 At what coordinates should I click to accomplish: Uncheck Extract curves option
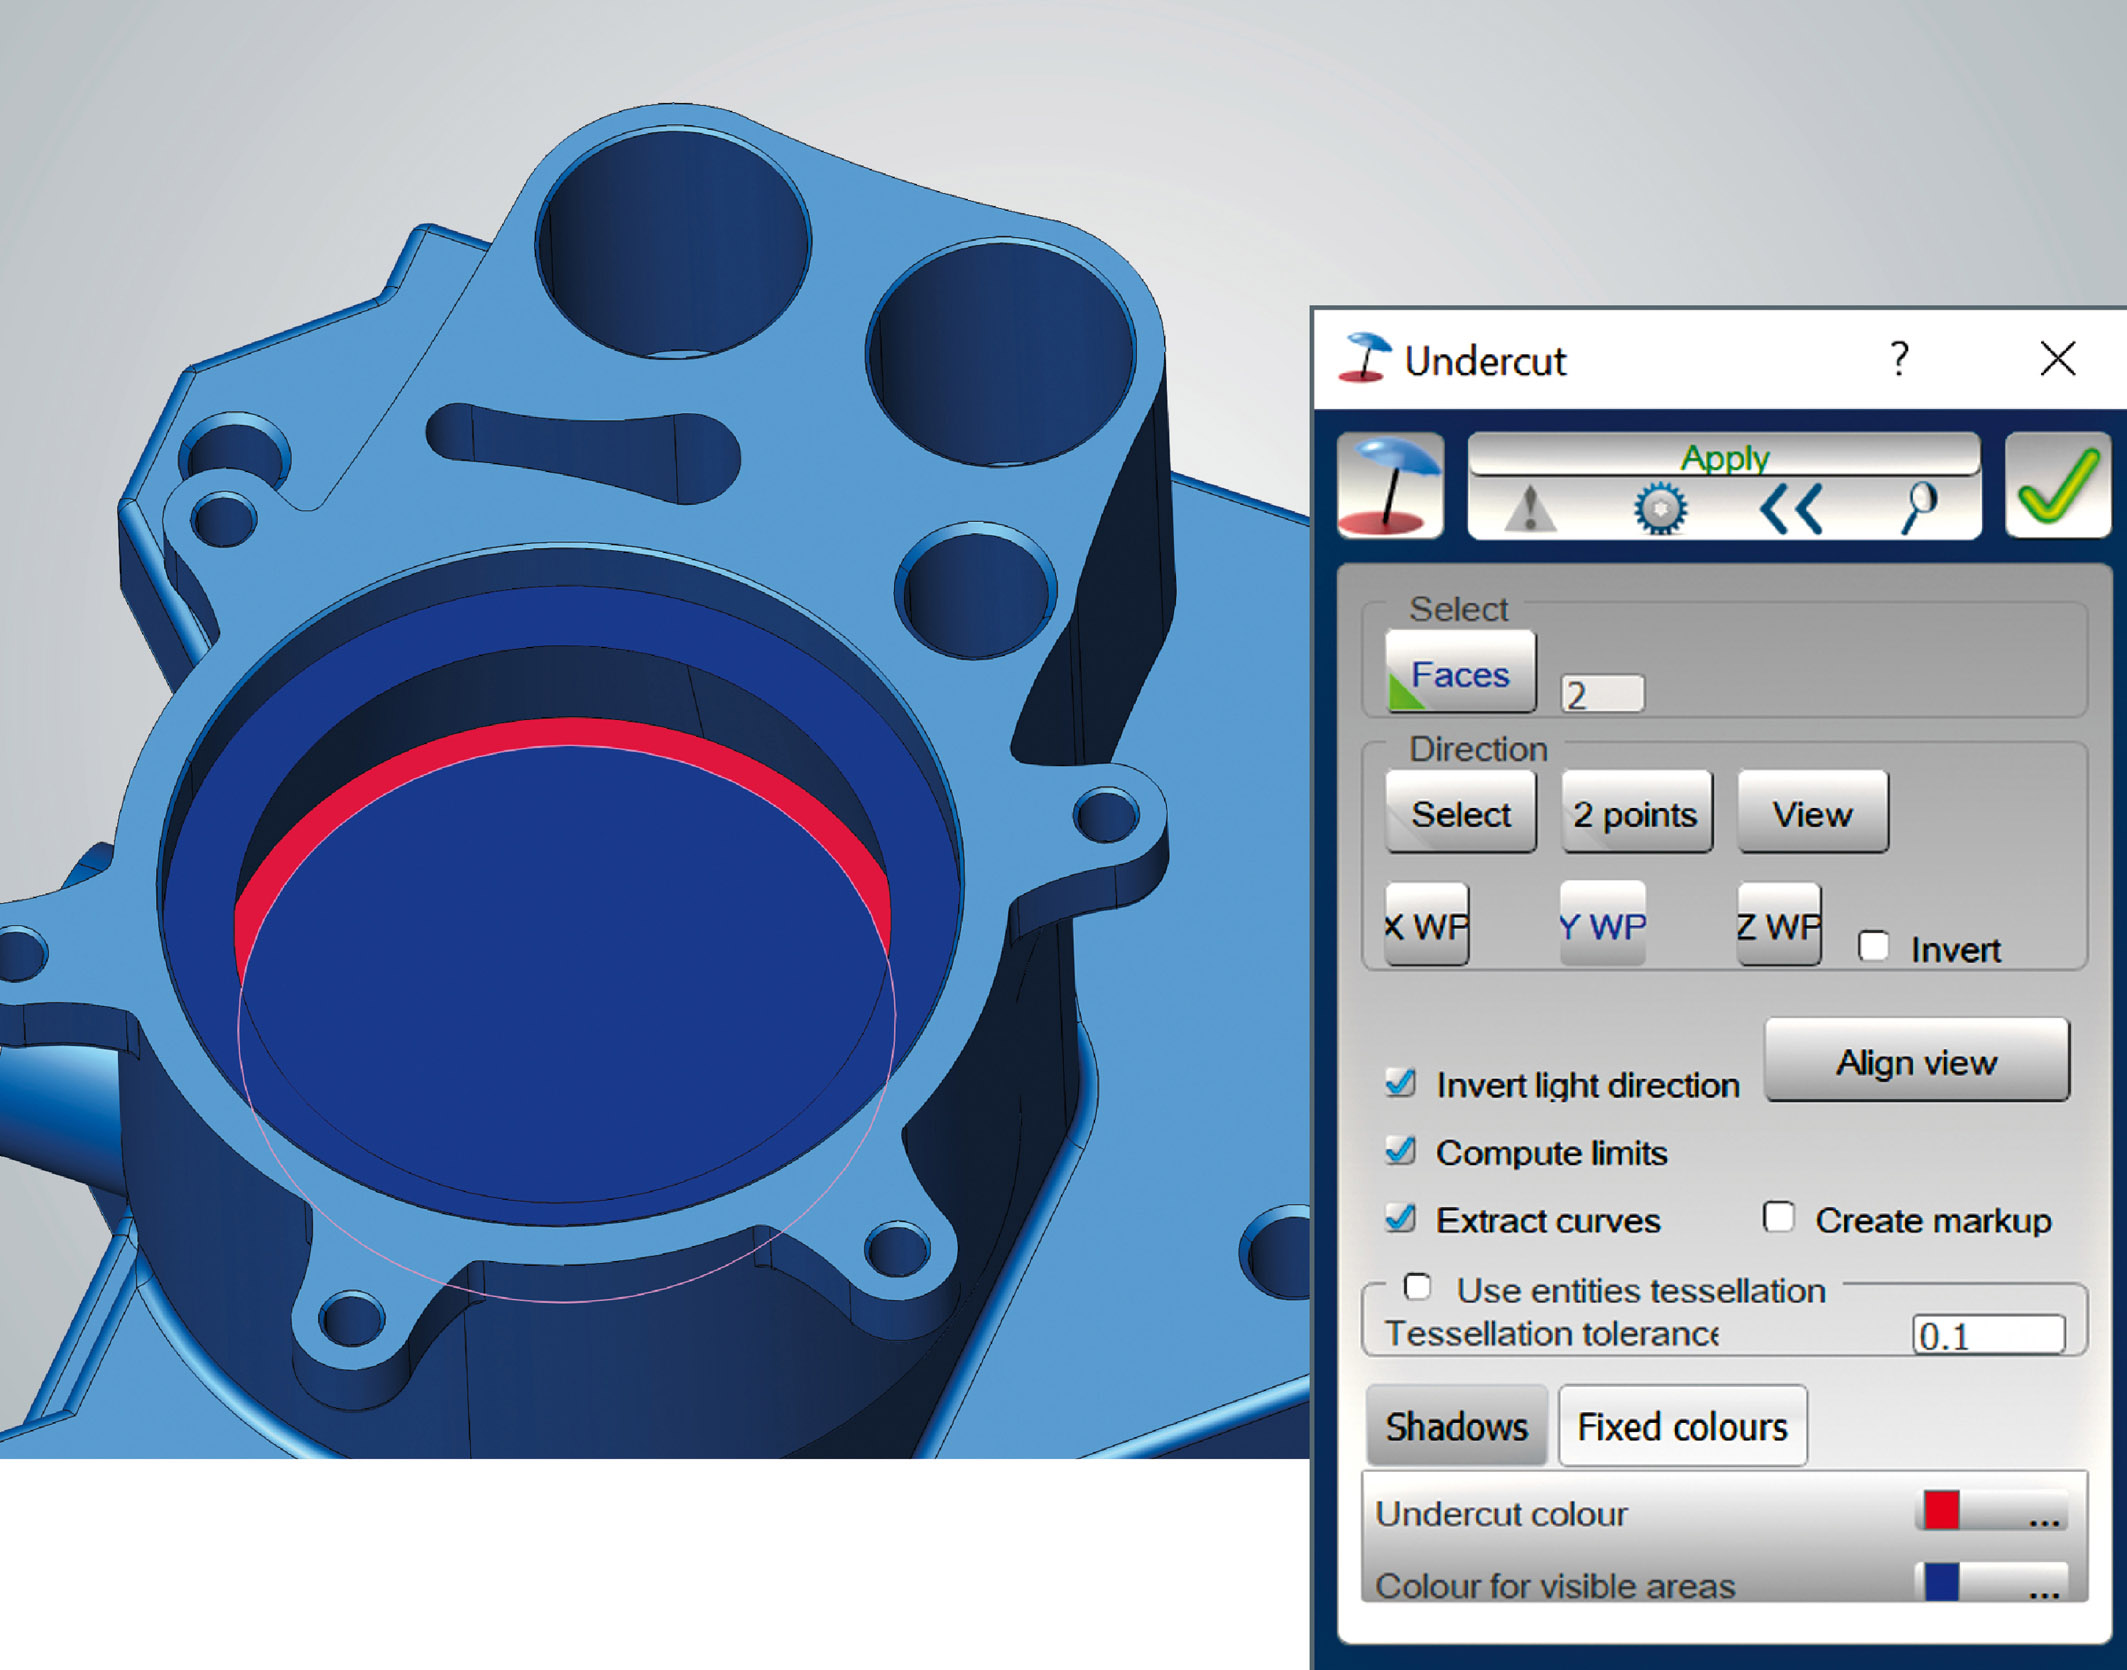pos(1401,1218)
